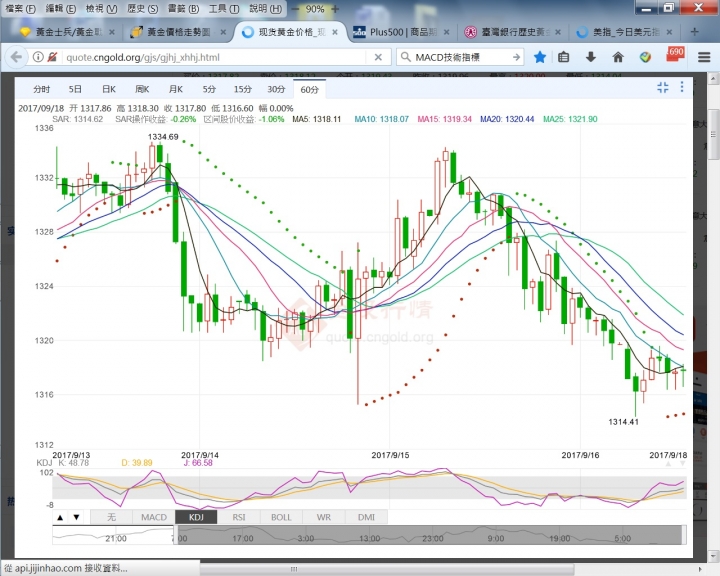
Task: Bookmark this page with the star icon
Action: coord(540,57)
